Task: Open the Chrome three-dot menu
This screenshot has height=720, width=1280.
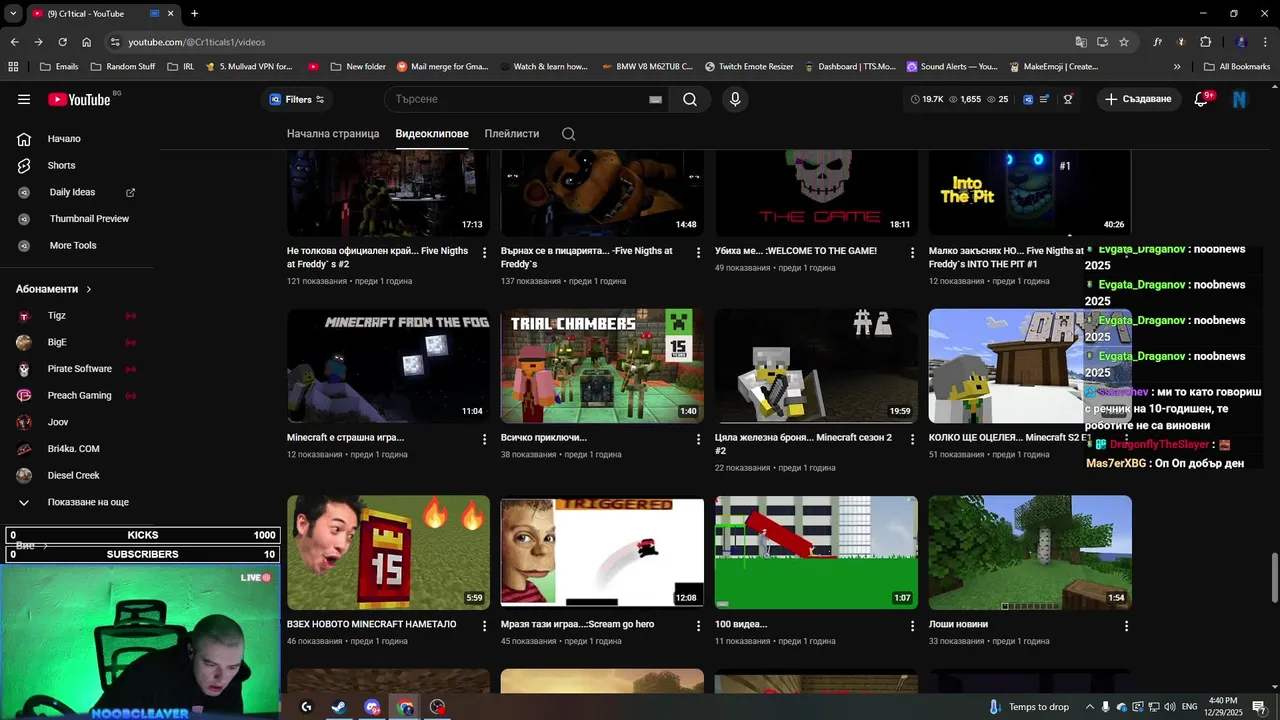Action: coord(1265,42)
